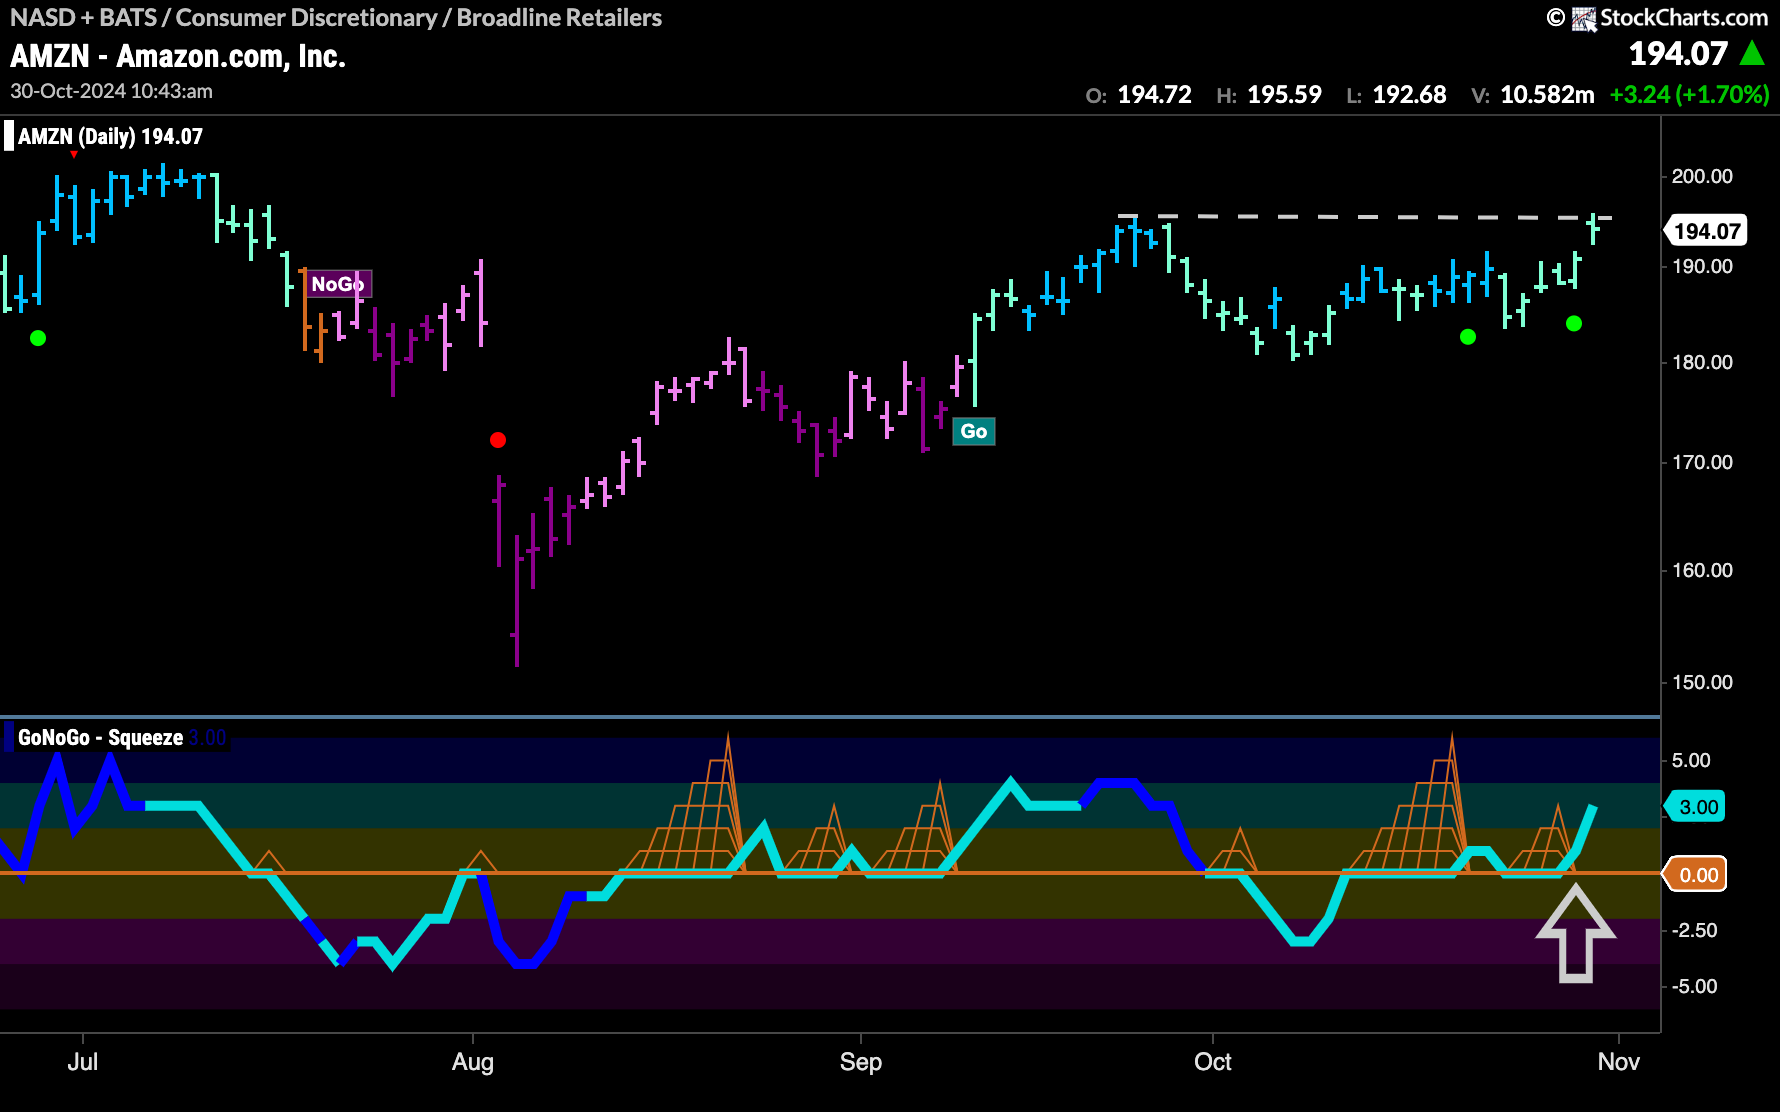Click the small red triangle marker above the AMZN legend

[73, 155]
